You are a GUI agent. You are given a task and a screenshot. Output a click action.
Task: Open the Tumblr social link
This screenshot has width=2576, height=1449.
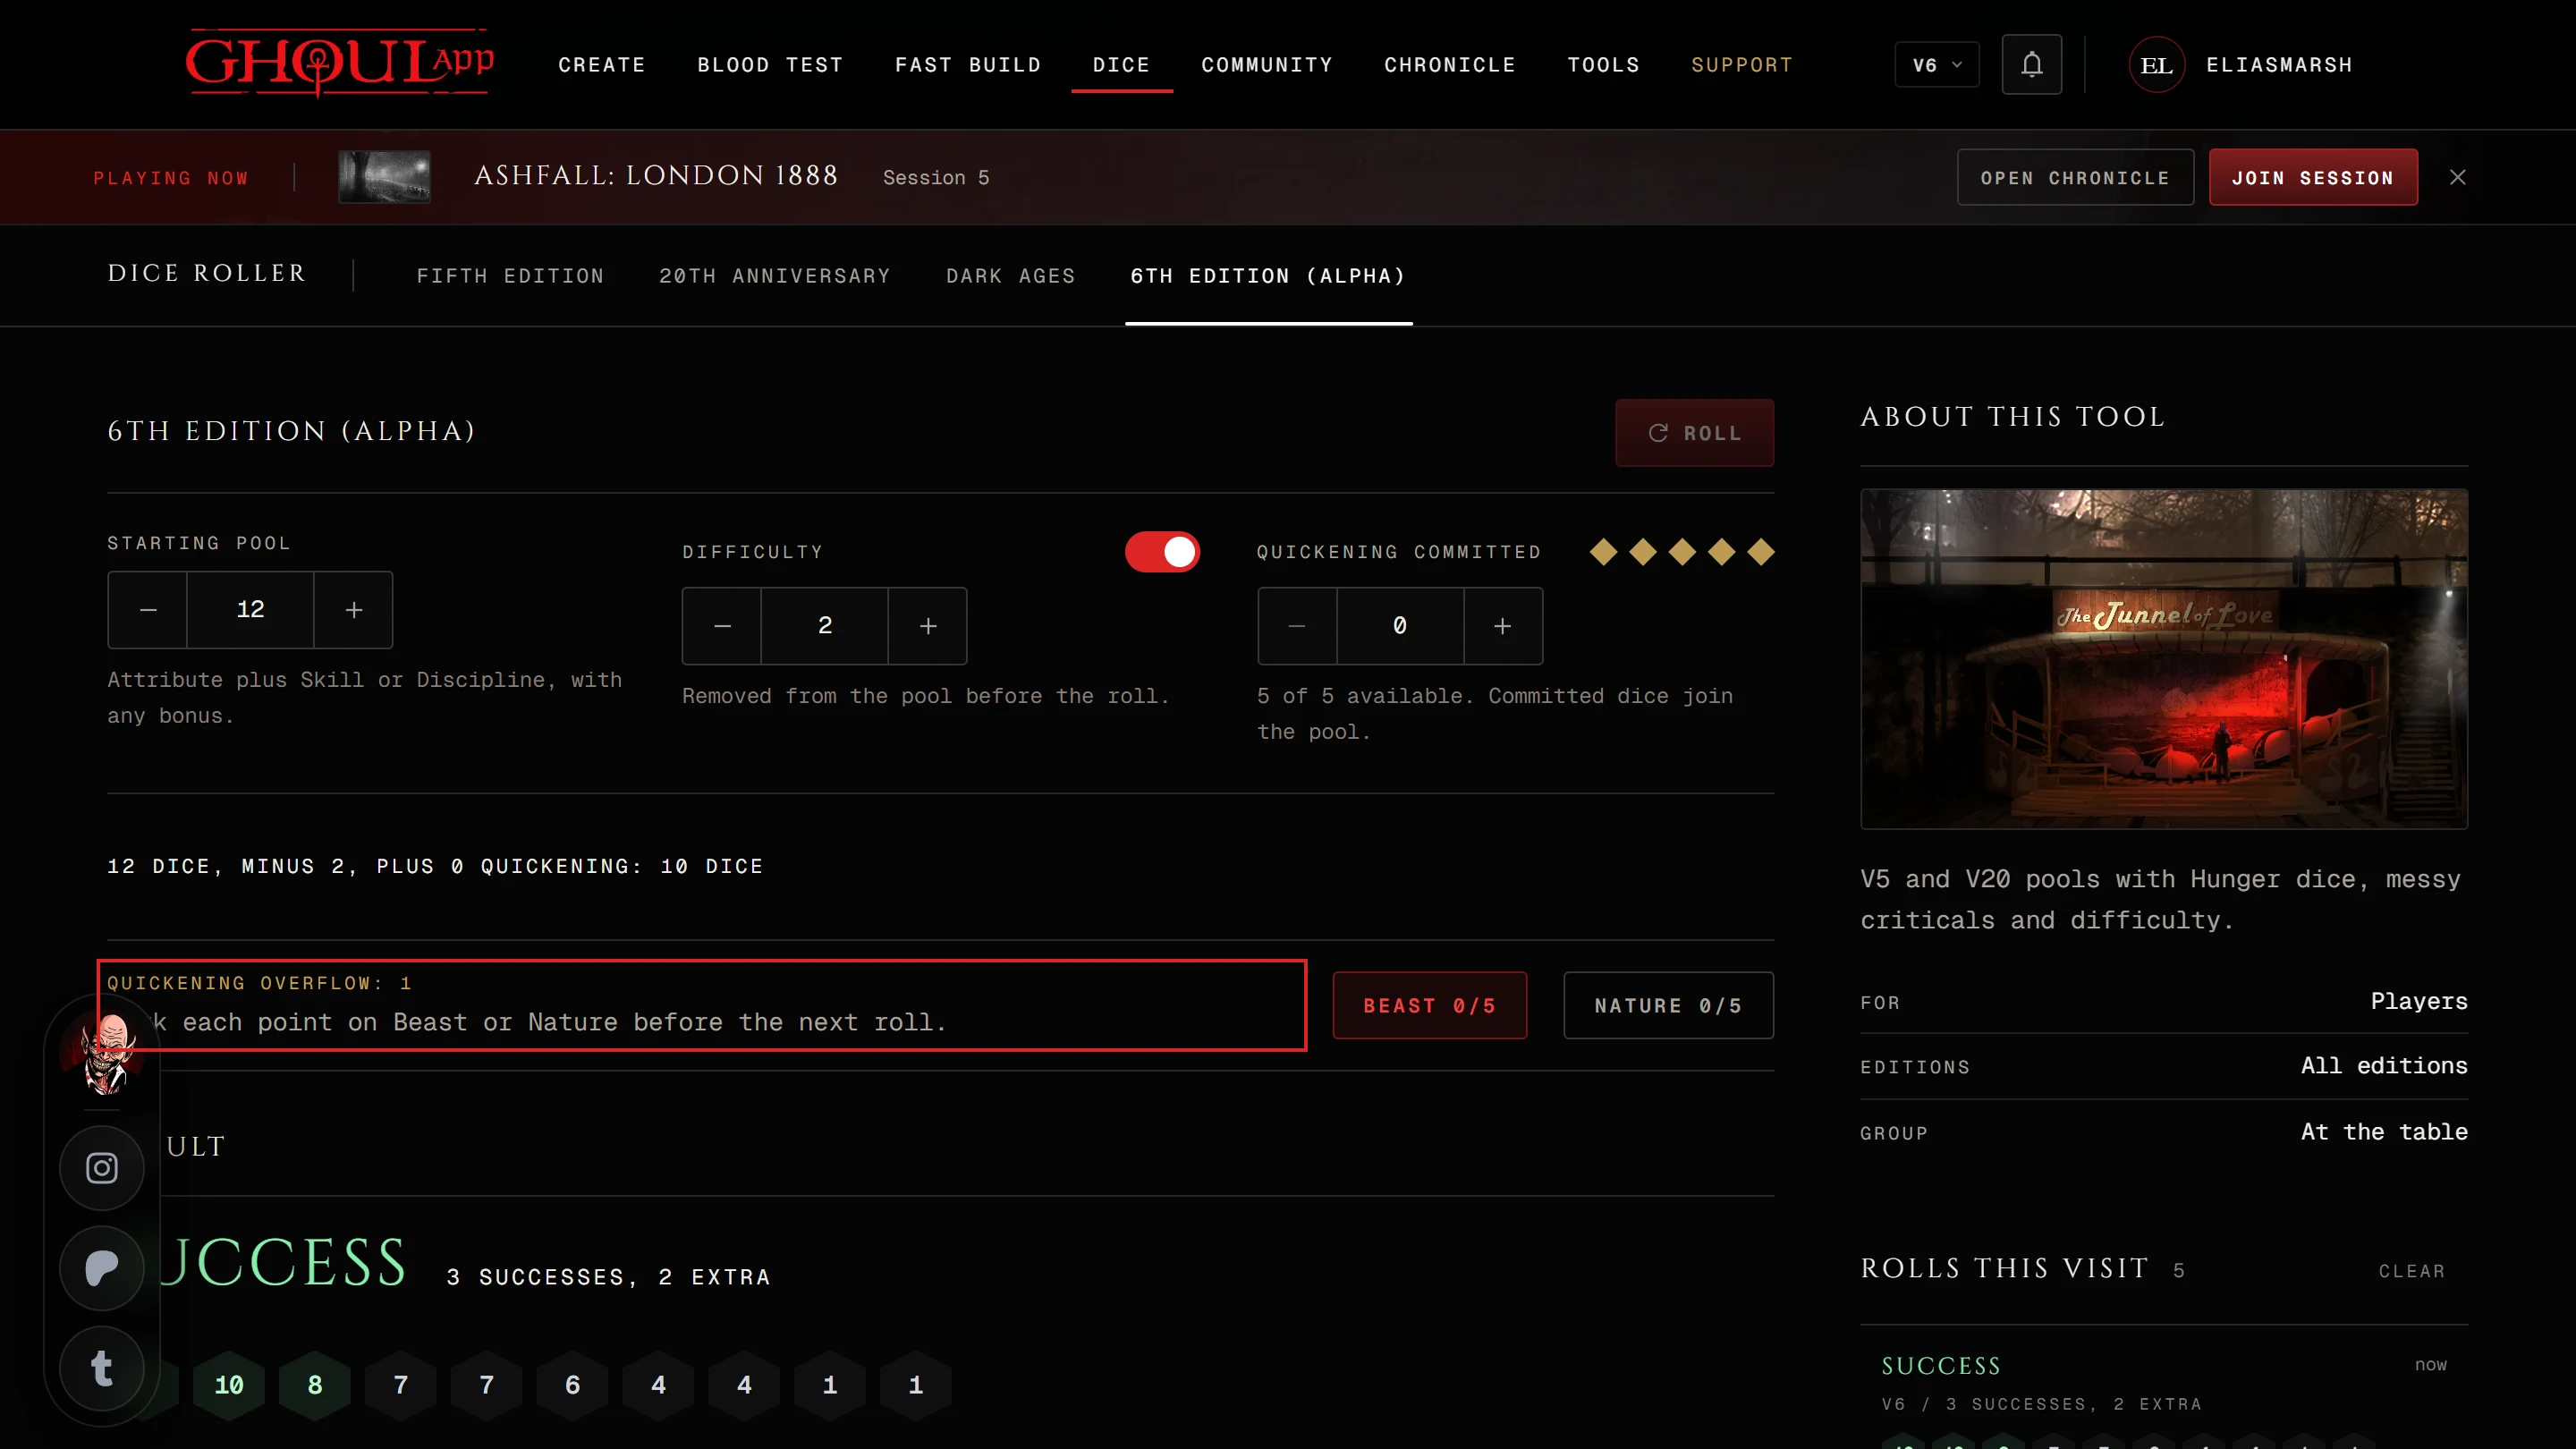(102, 1368)
